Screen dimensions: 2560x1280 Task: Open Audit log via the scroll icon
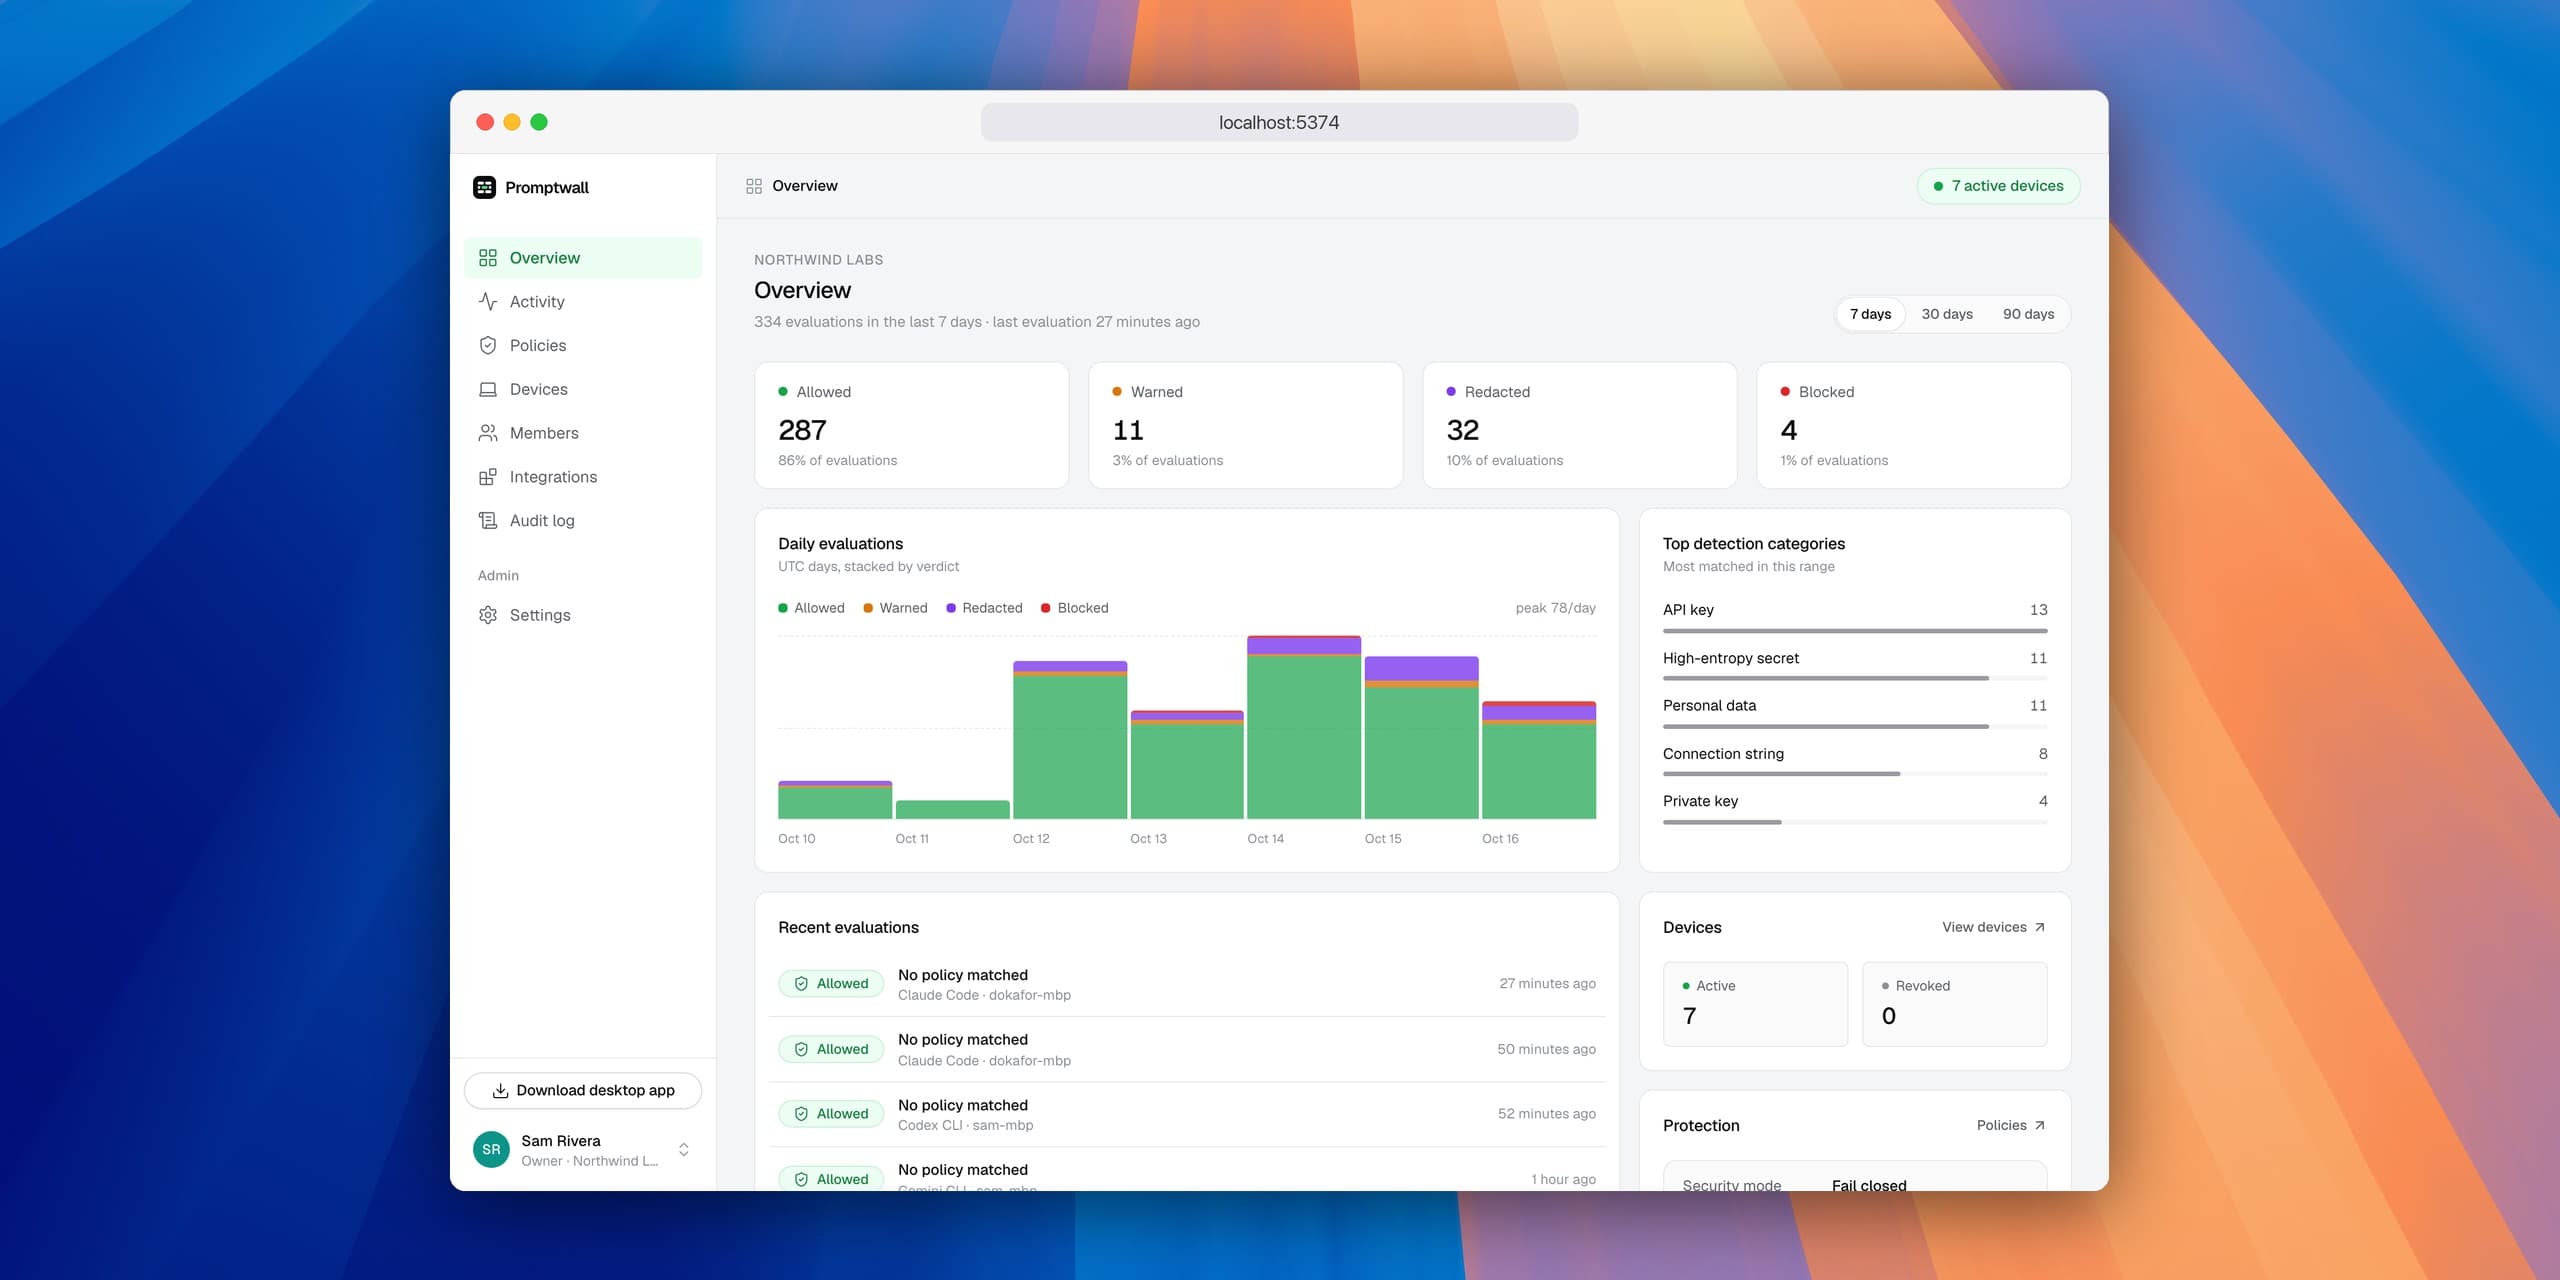click(x=488, y=520)
